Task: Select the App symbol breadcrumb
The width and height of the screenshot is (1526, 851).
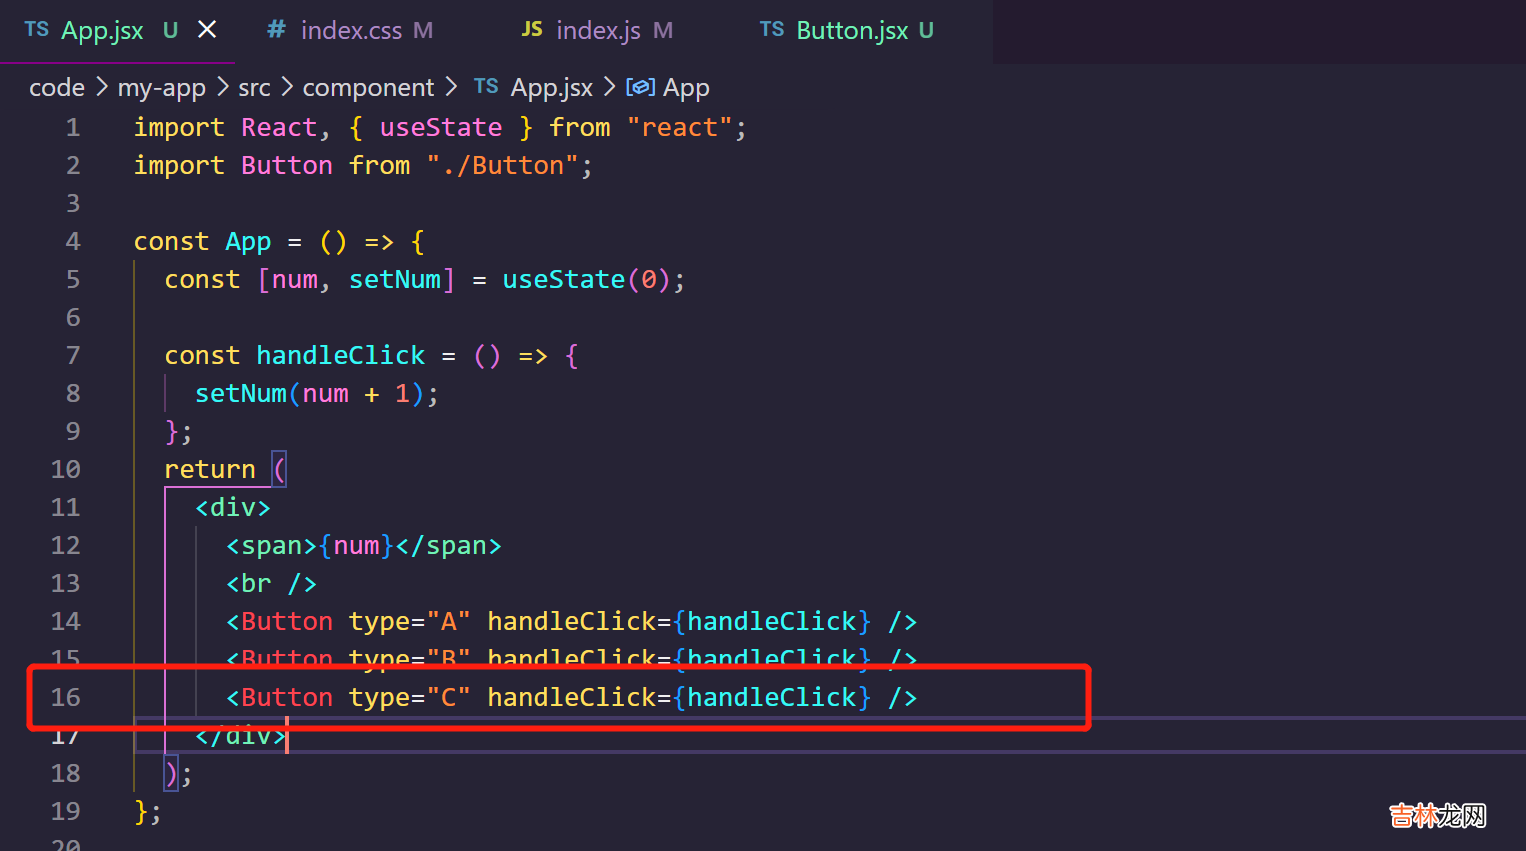Action: [686, 88]
